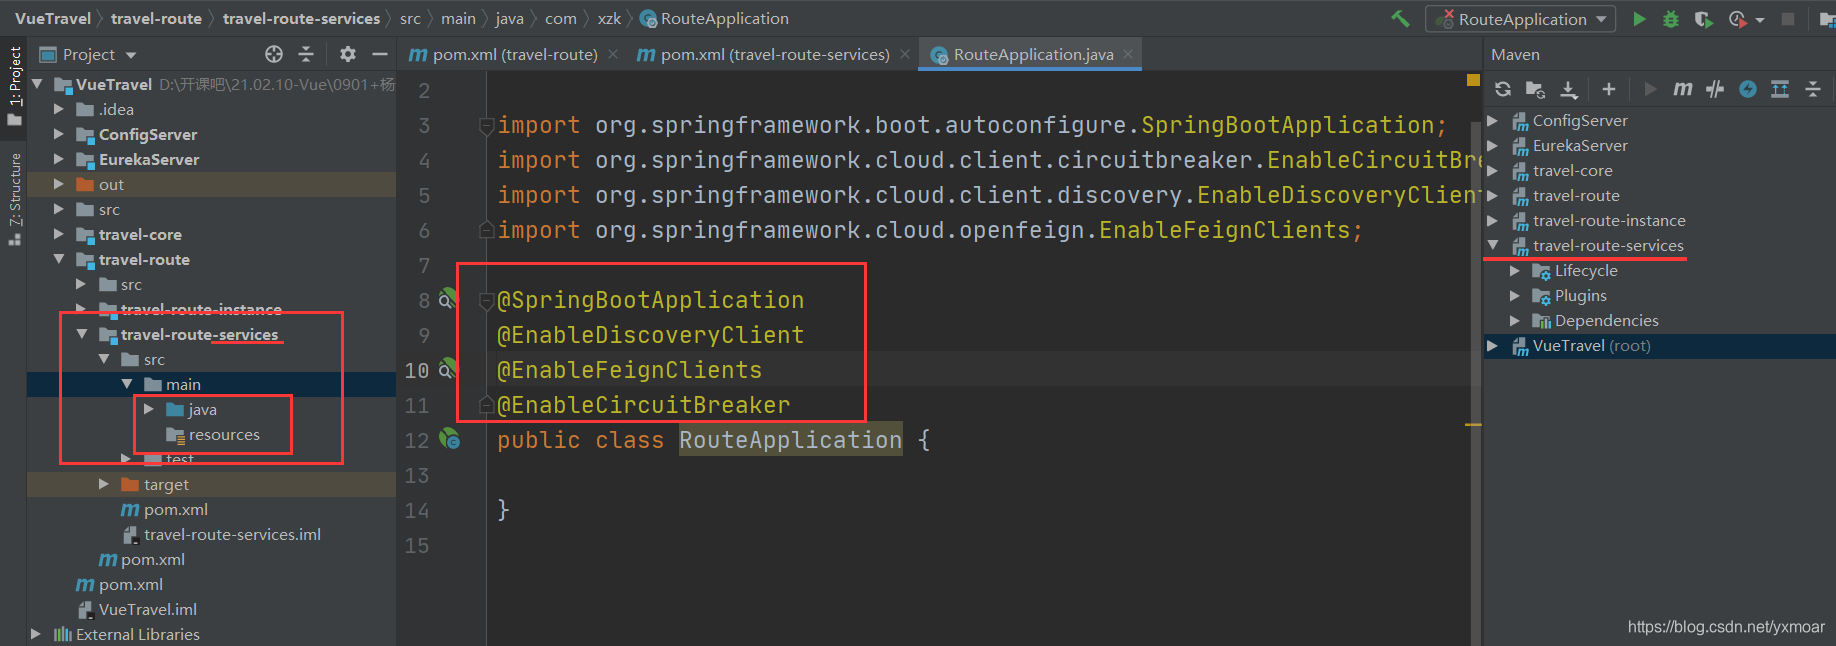Toggle the annotation fold marker on line 8
The image size is (1836, 646).
point(487,300)
